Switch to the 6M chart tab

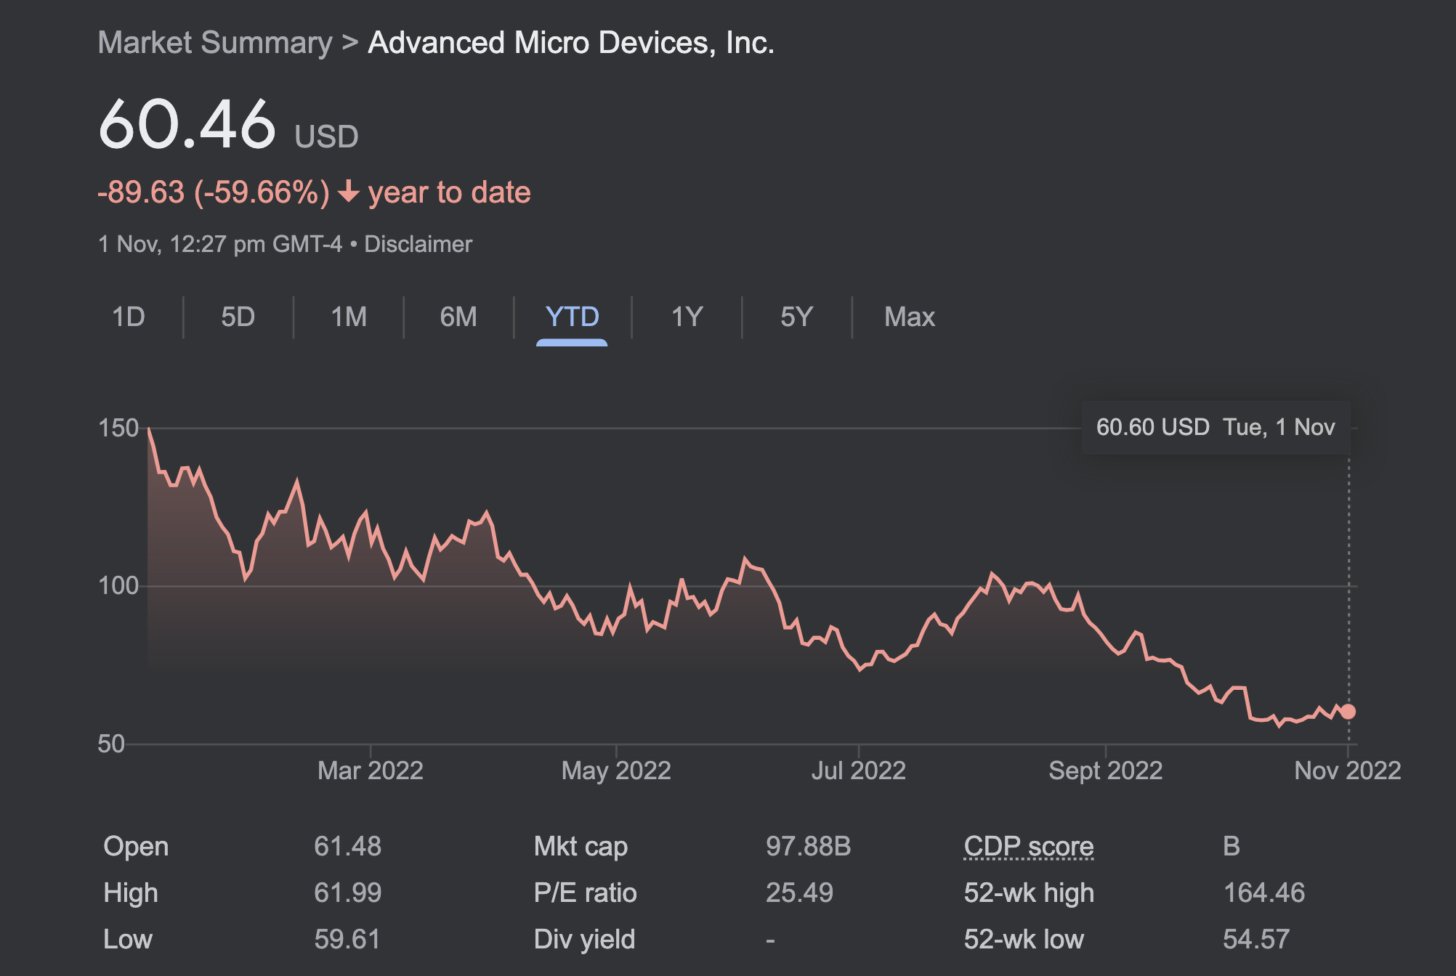pyautogui.click(x=459, y=317)
